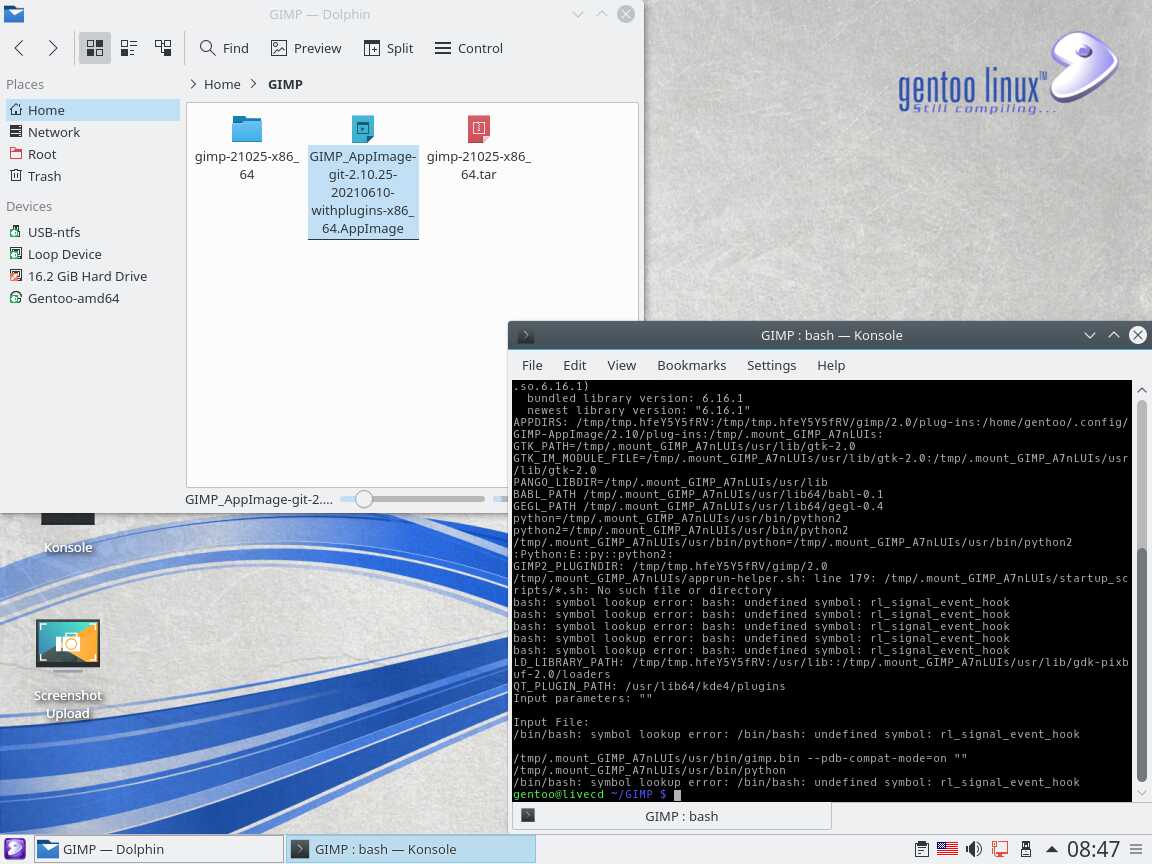Click the Konsole vertical scrollbar handle
The width and height of the screenshot is (1152, 864).
[x=1142, y=665]
